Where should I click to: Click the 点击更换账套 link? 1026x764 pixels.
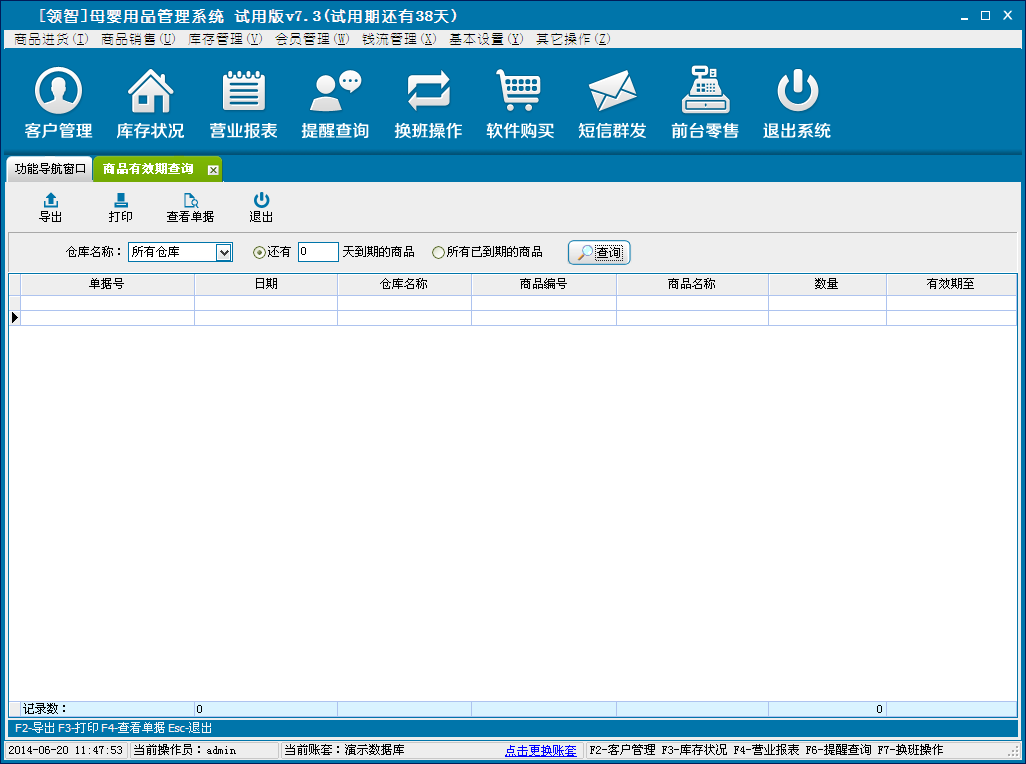[x=540, y=750]
